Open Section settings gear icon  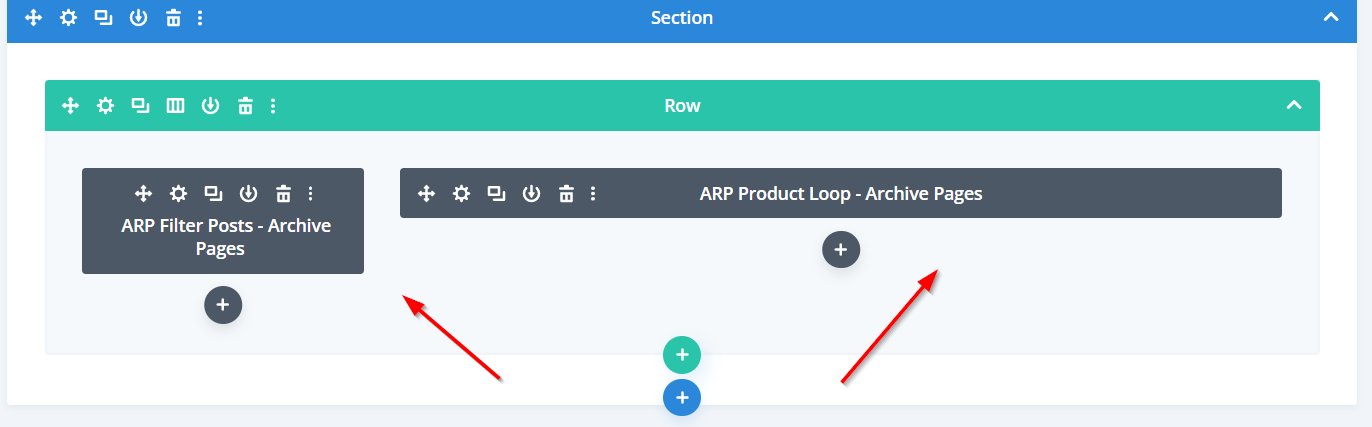(x=68, y=18)
